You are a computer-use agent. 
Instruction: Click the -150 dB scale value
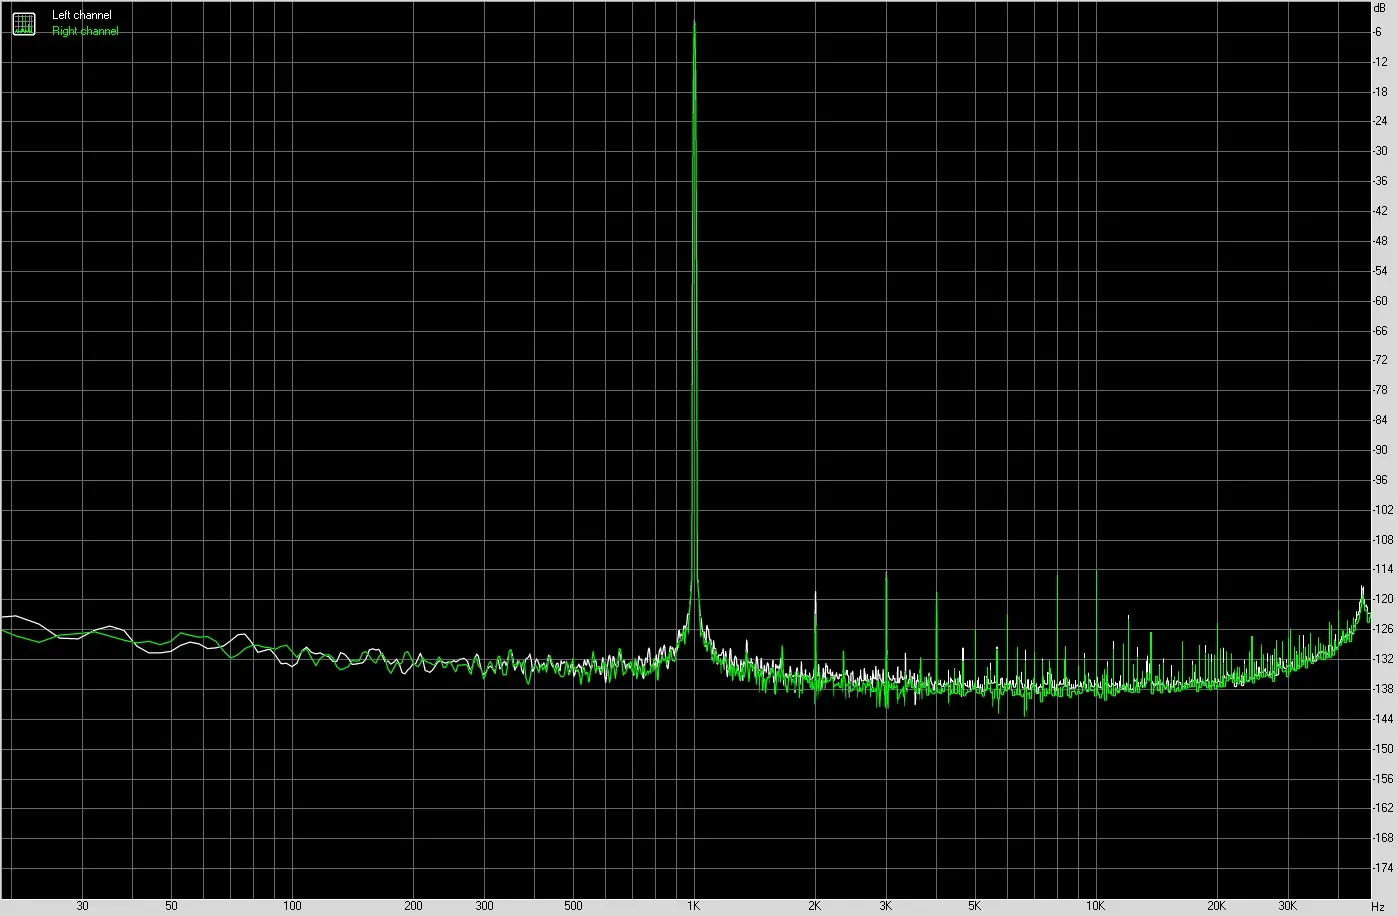click(1383, 749)
